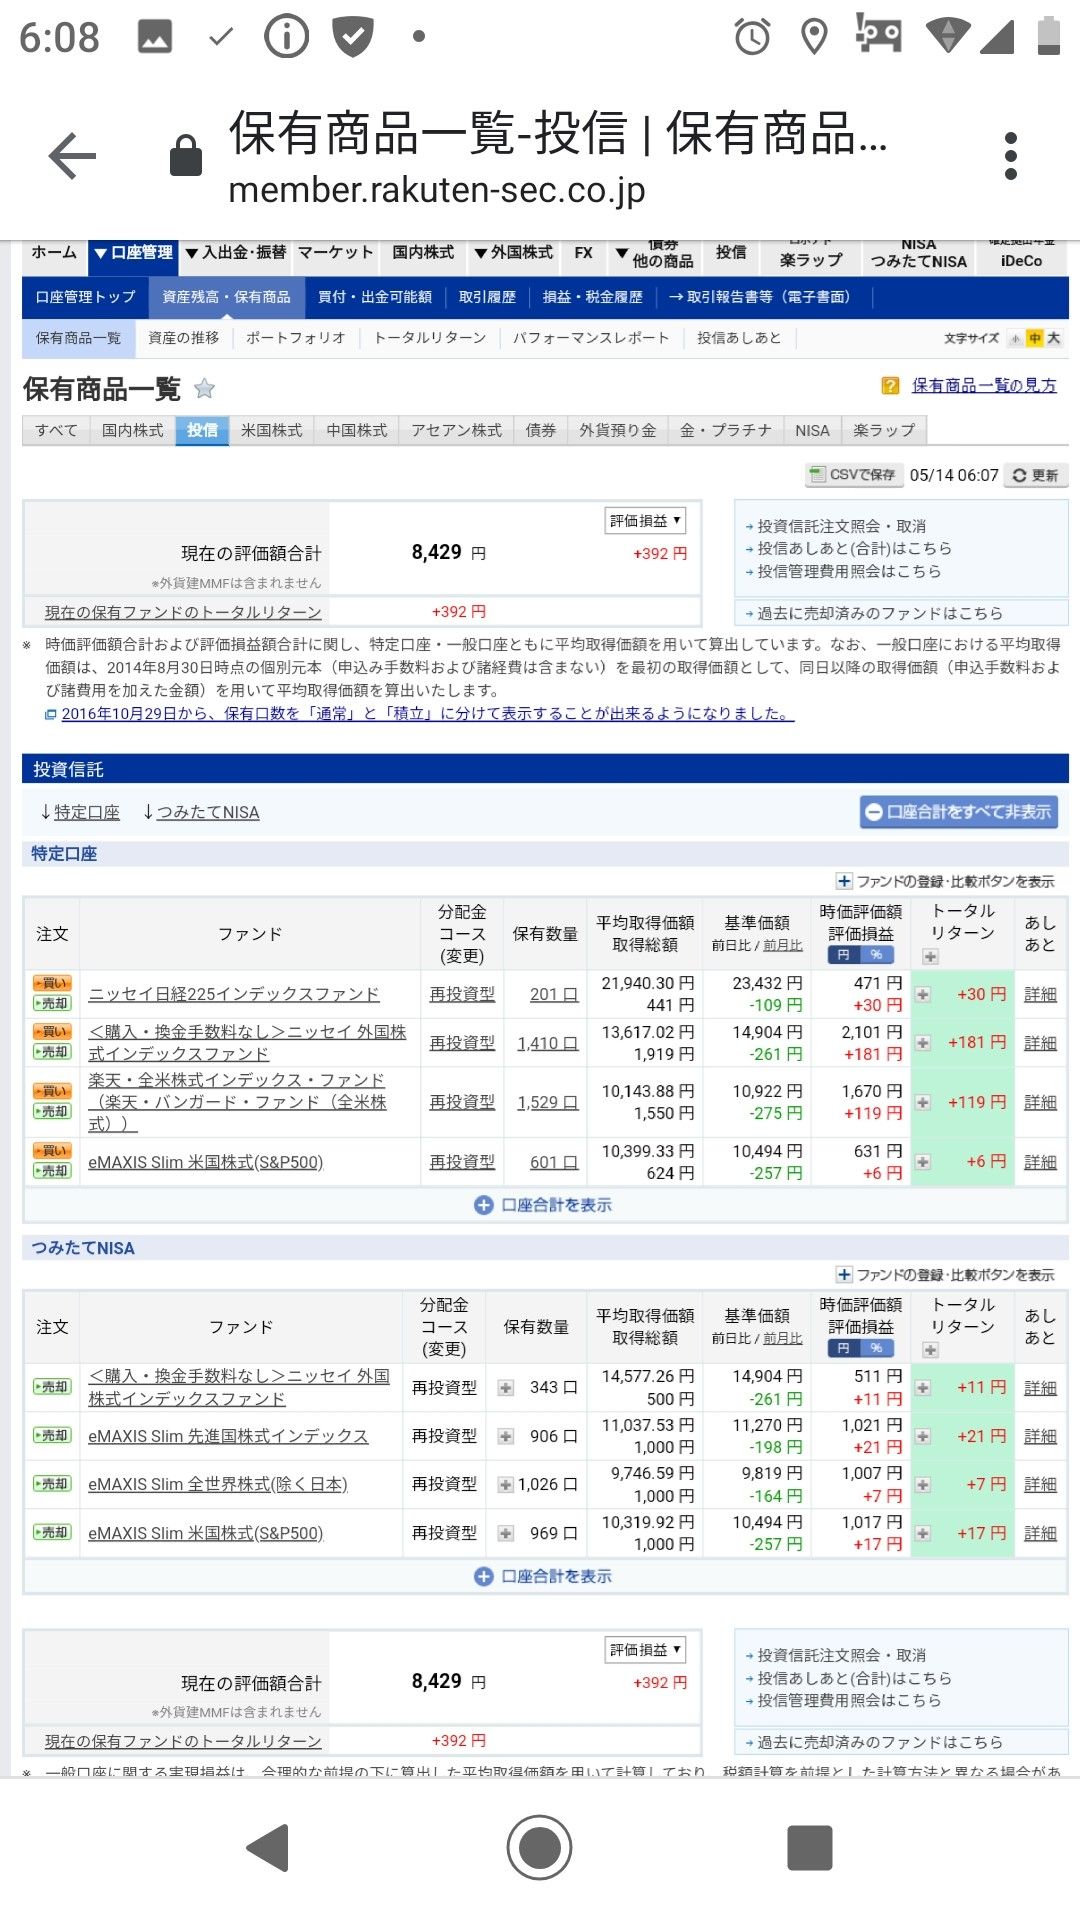Open 取引履歴 in the blue menu bar
Screen dimensions: 1080x1920
pos(487,297)
